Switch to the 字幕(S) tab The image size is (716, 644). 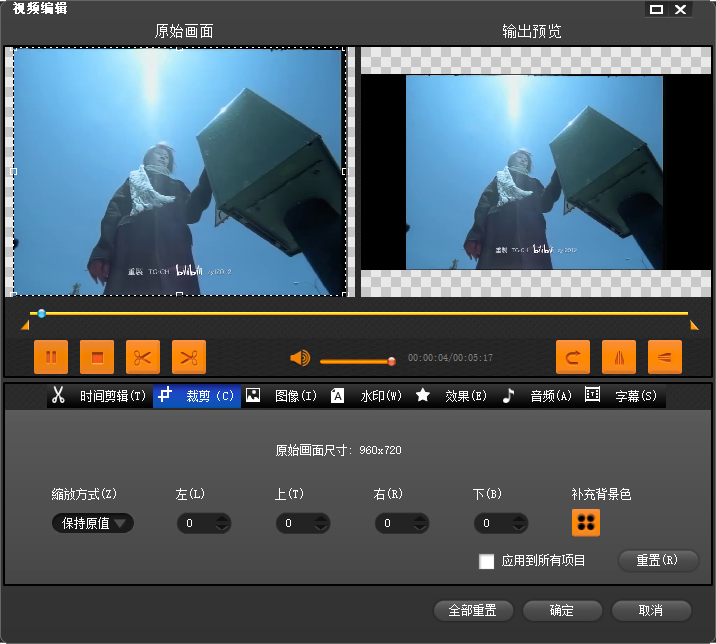[x=622, y=396]
